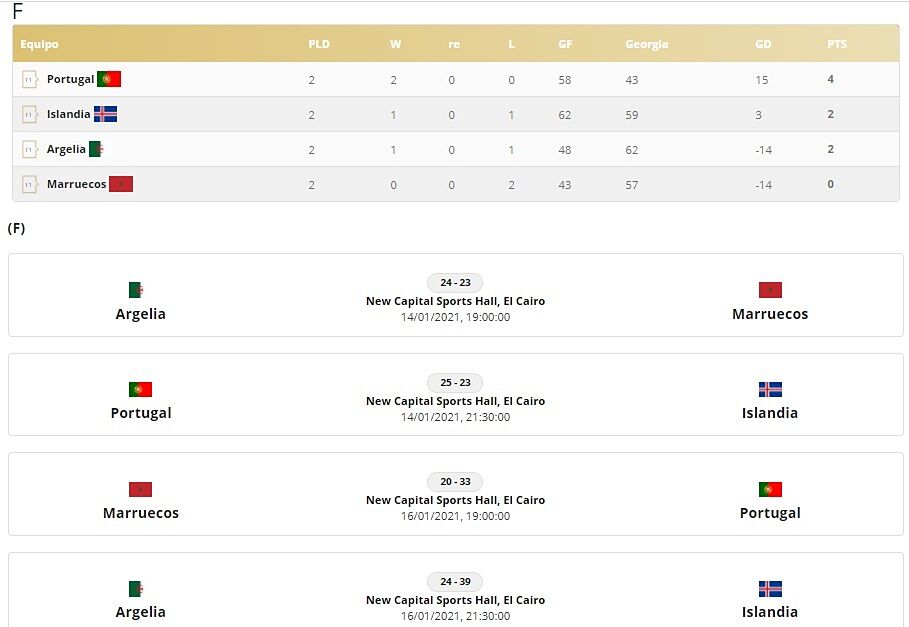Select Islandia team name in the standings table
Image resolution: width=909 pixels, height=627 pixels.
pyautogui.click(x=68, y=114)
